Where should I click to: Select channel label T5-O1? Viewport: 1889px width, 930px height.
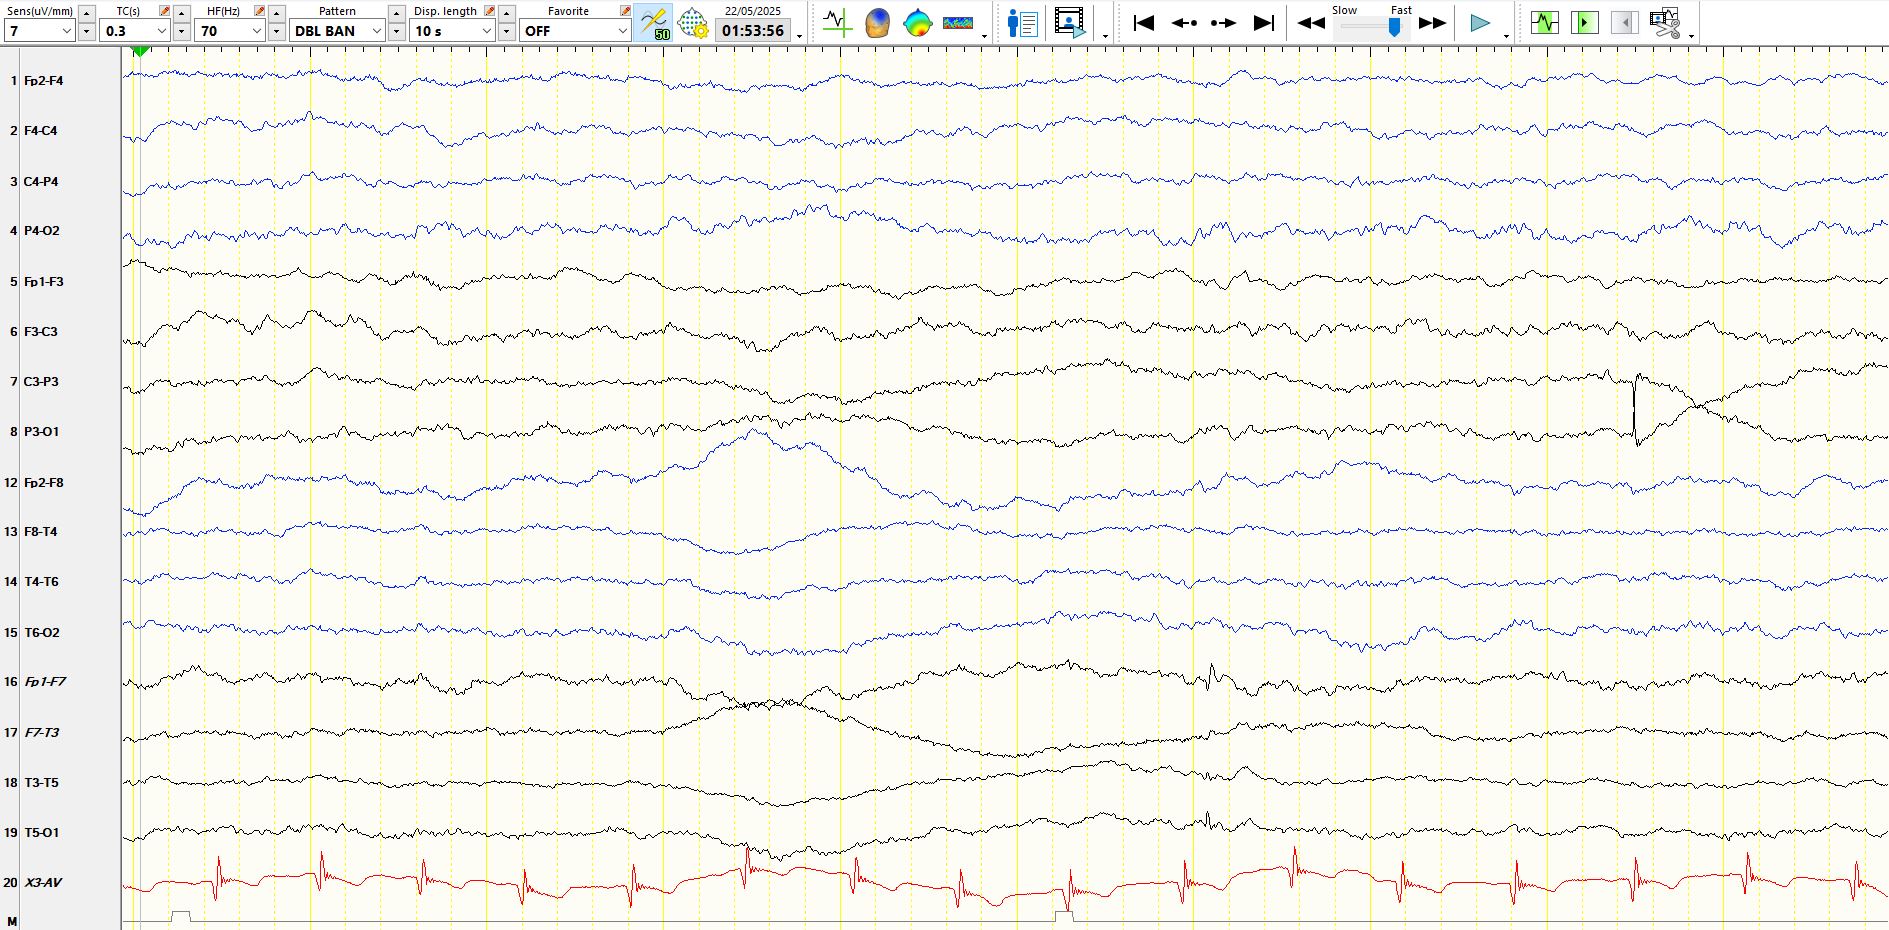point(41,833)
